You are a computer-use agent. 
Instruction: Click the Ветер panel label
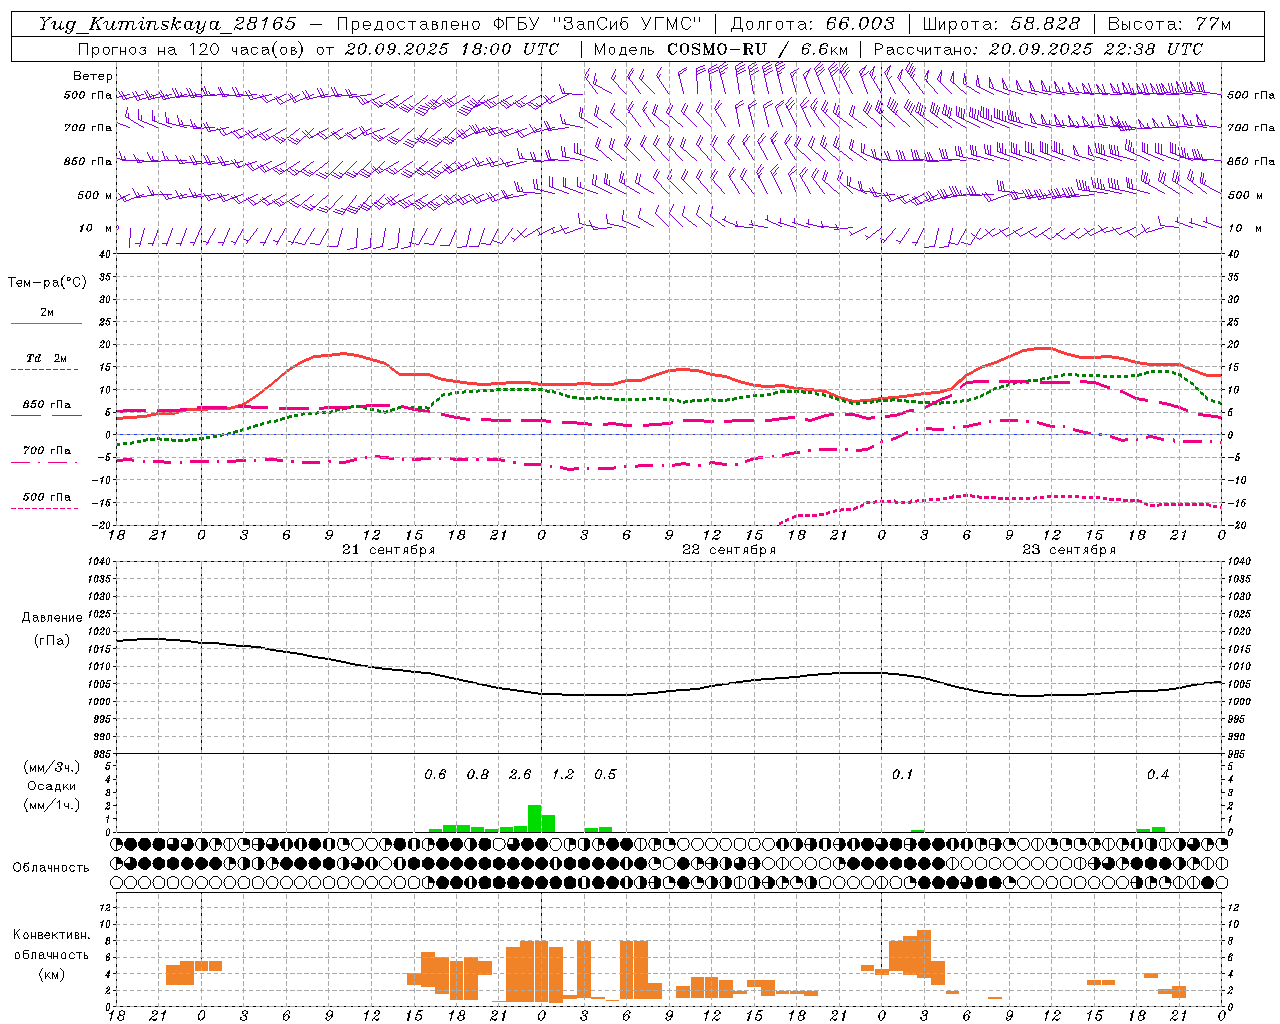[92, 76]
